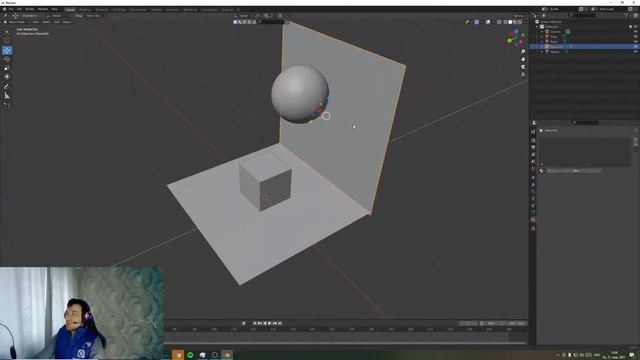The height and width of the screenshot is (360, 640).
Task: Open the Render properties tab
Action: pyautogui.click(x=533, y=141)
